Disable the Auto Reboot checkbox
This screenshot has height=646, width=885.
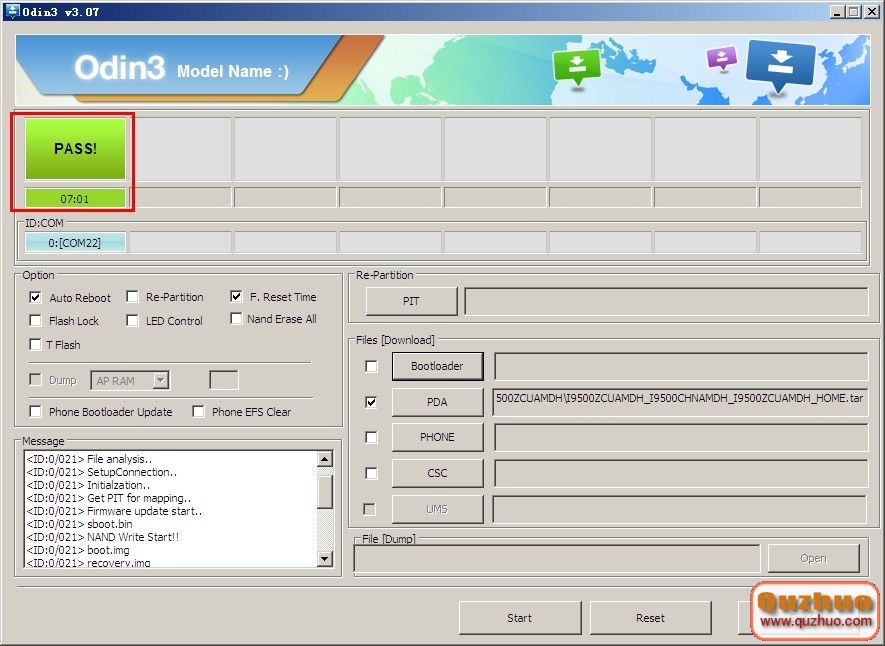(36, 297)
